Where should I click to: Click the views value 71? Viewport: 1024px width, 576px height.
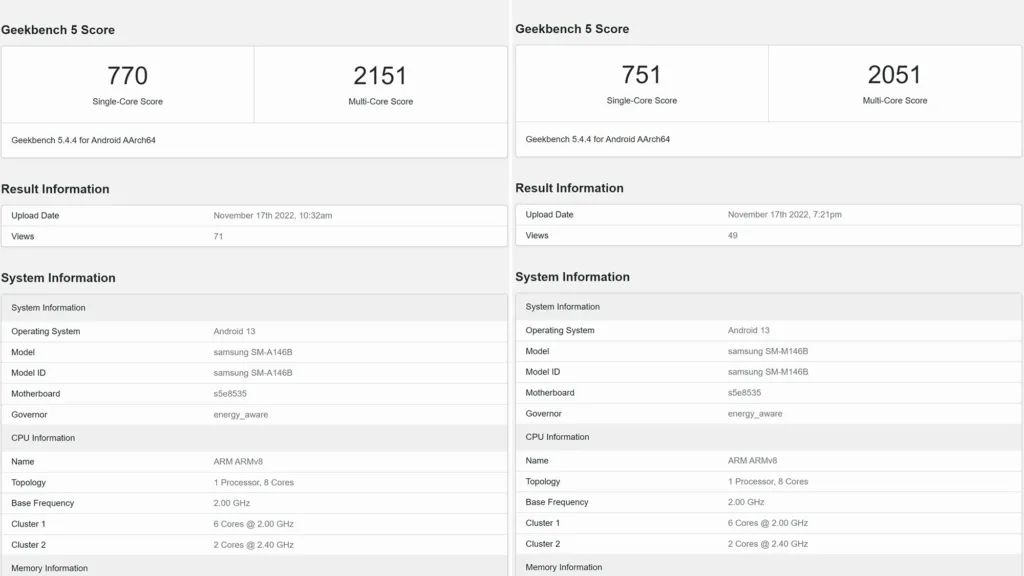218,236
